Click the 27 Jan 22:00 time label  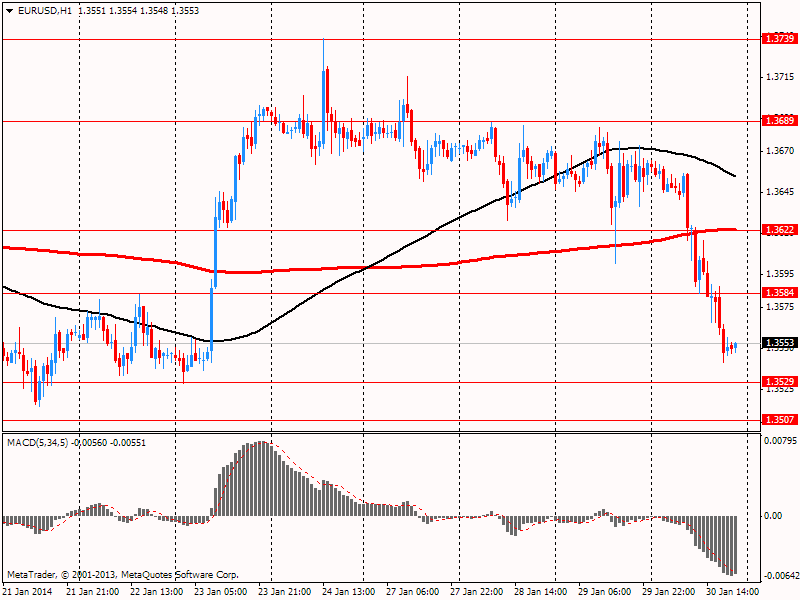477,592
